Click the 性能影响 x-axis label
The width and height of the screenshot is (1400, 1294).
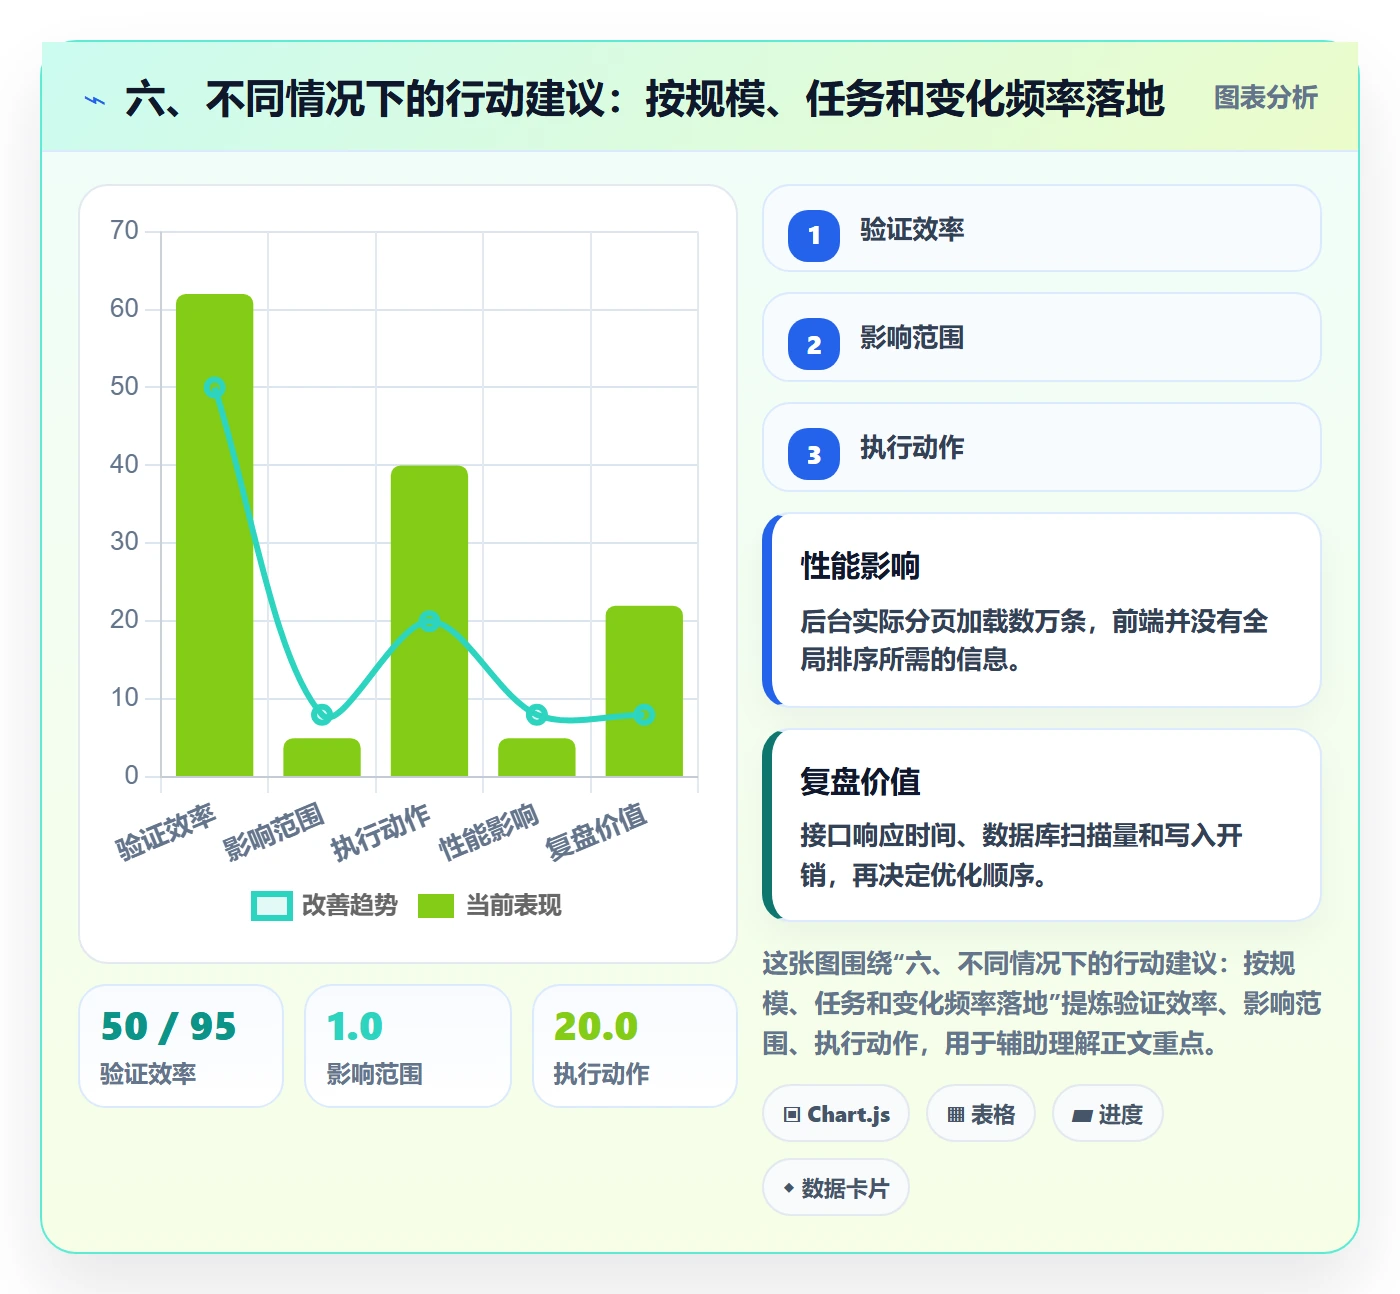[489, 832]
